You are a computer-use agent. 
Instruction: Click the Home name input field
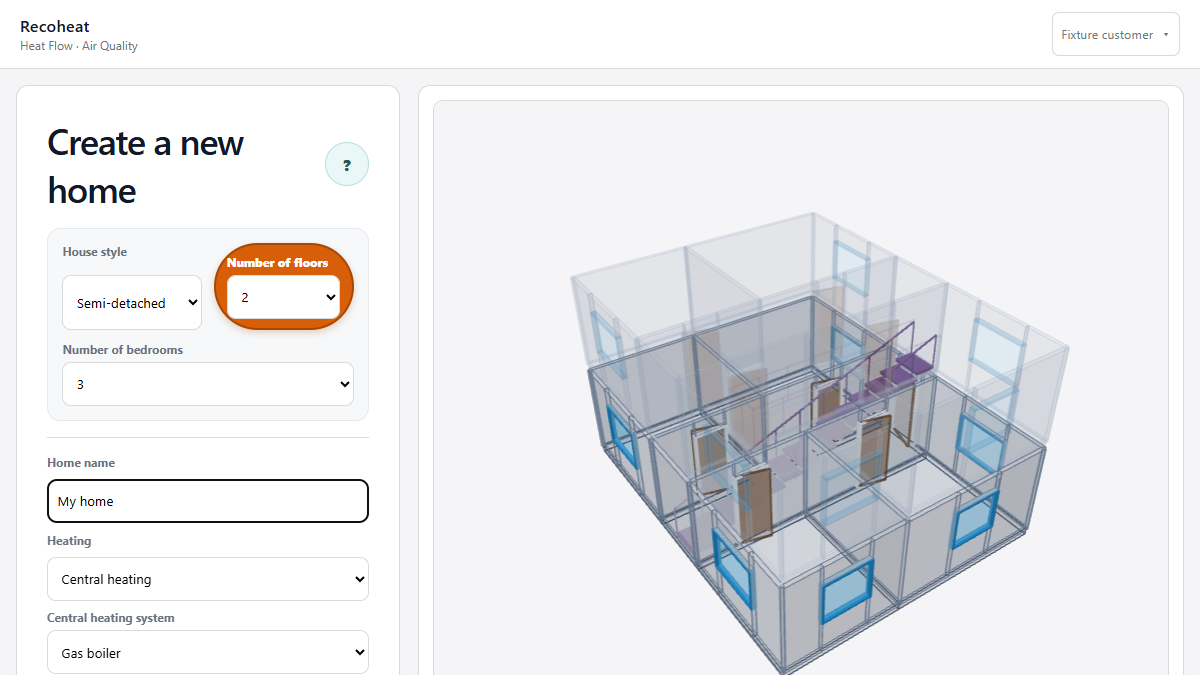pos(208,501)
